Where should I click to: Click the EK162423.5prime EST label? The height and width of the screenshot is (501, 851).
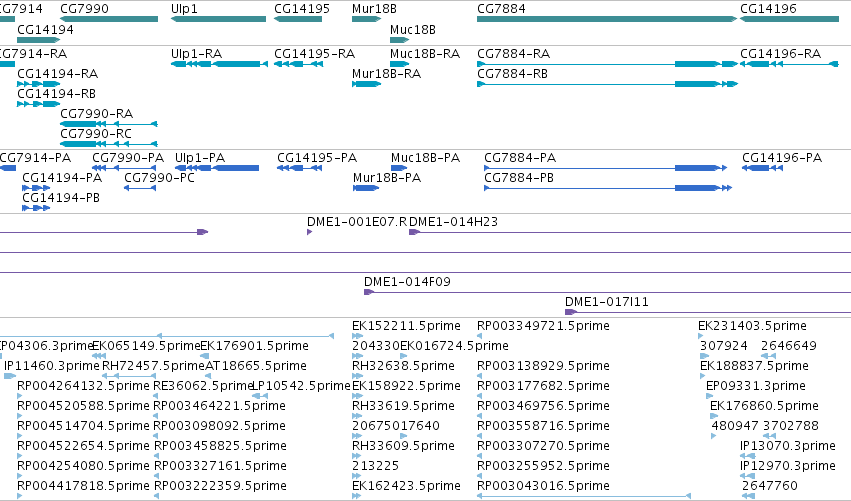tap(407, 487)
